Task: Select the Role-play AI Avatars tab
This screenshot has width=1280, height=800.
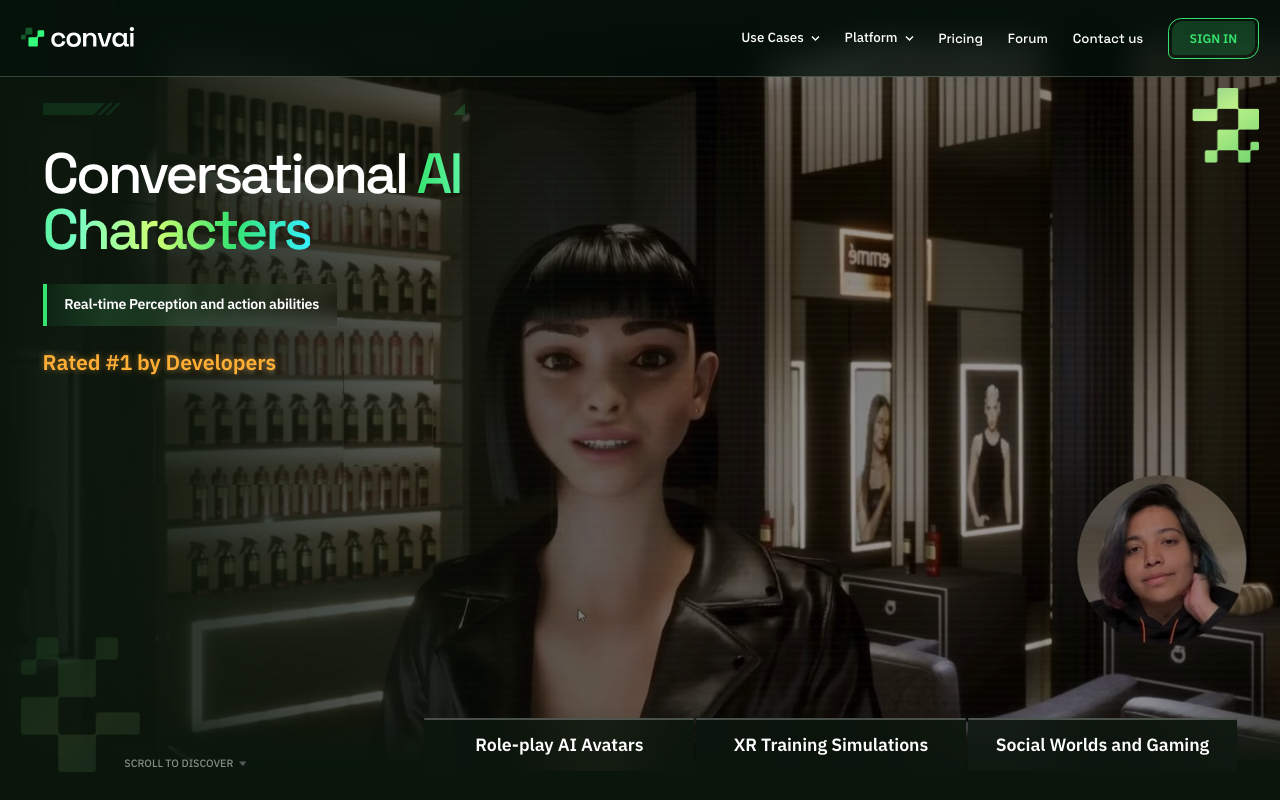Action: [x=559, y=745]
